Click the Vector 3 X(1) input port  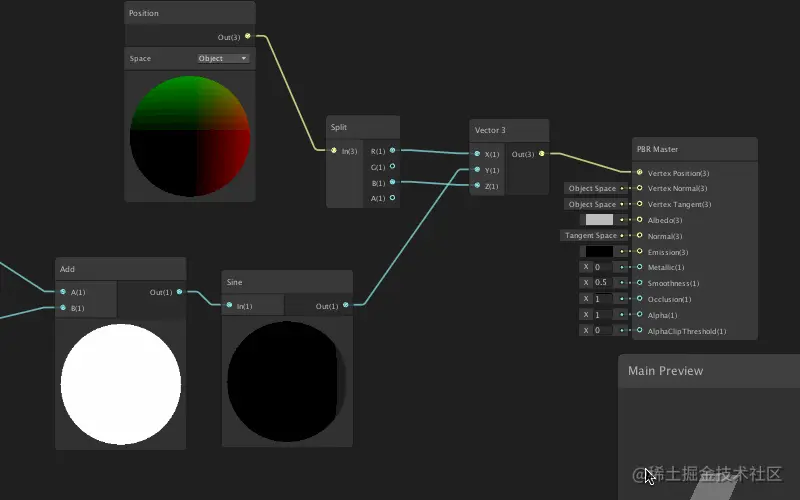477,154
